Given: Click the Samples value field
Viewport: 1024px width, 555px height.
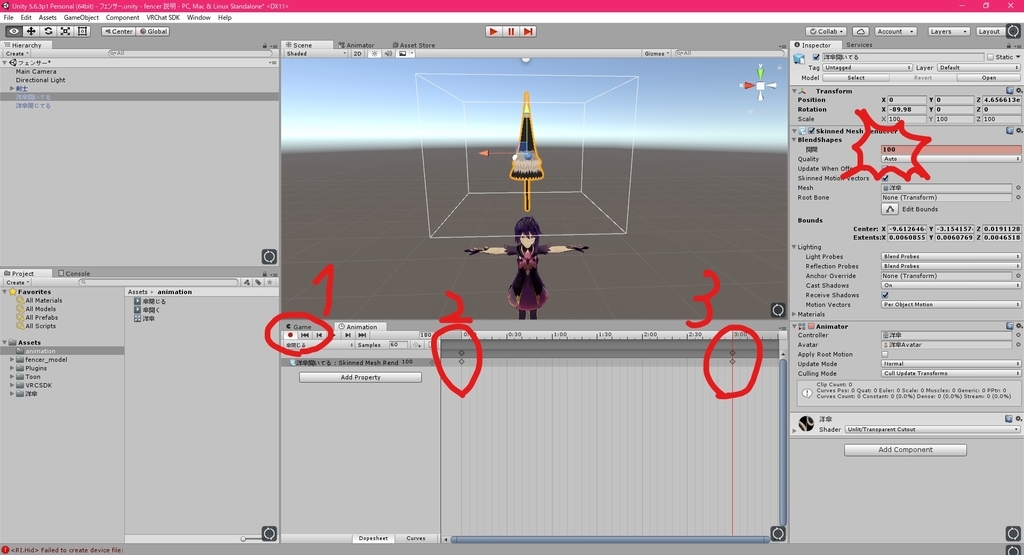Looking at the screenshot, I should click(398, 345).
